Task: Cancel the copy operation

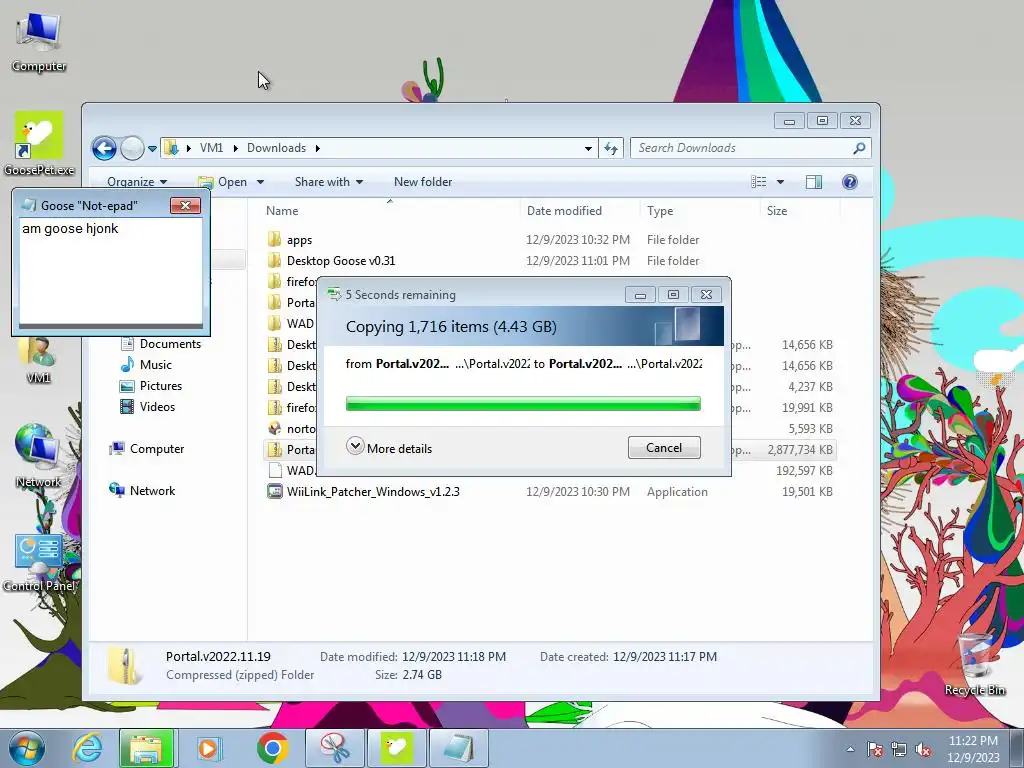Action: [x=664, y=448]
